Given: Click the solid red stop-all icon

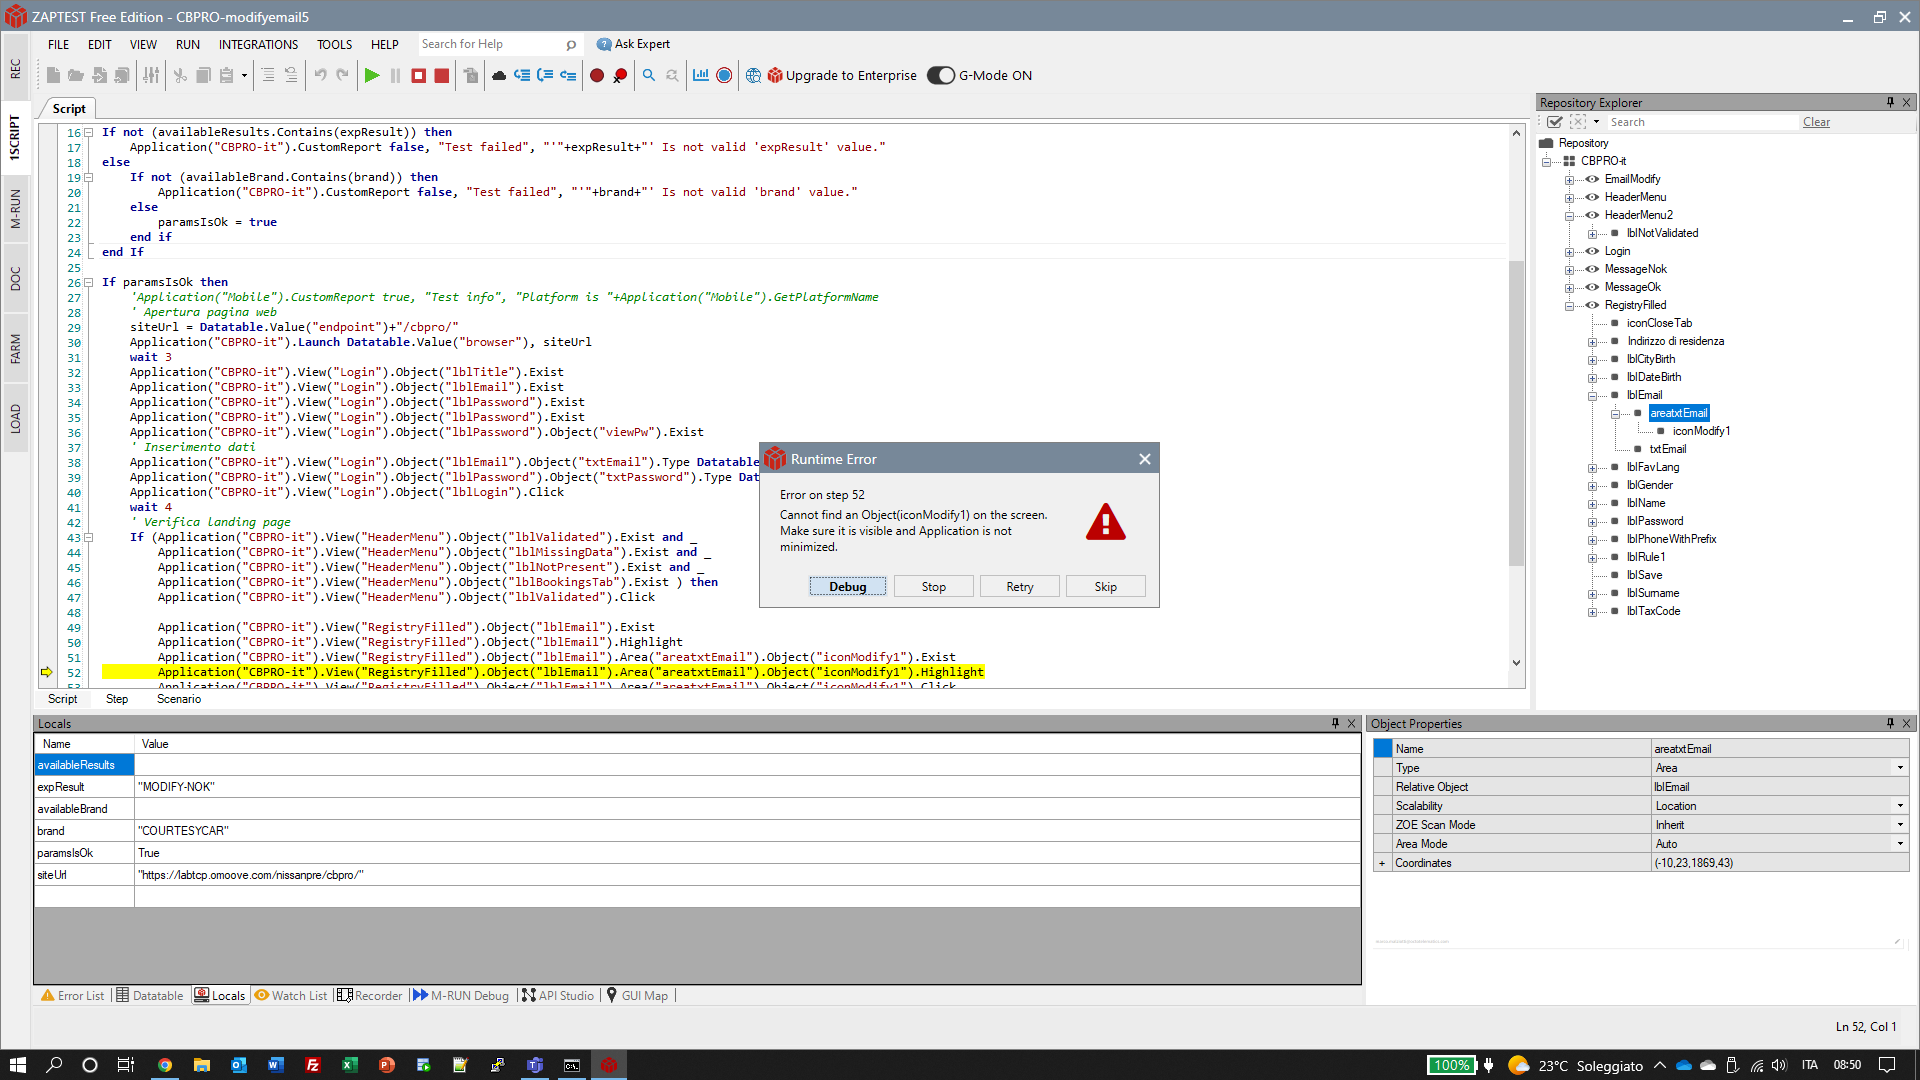Looking at the screenshot, I should 441,75.
